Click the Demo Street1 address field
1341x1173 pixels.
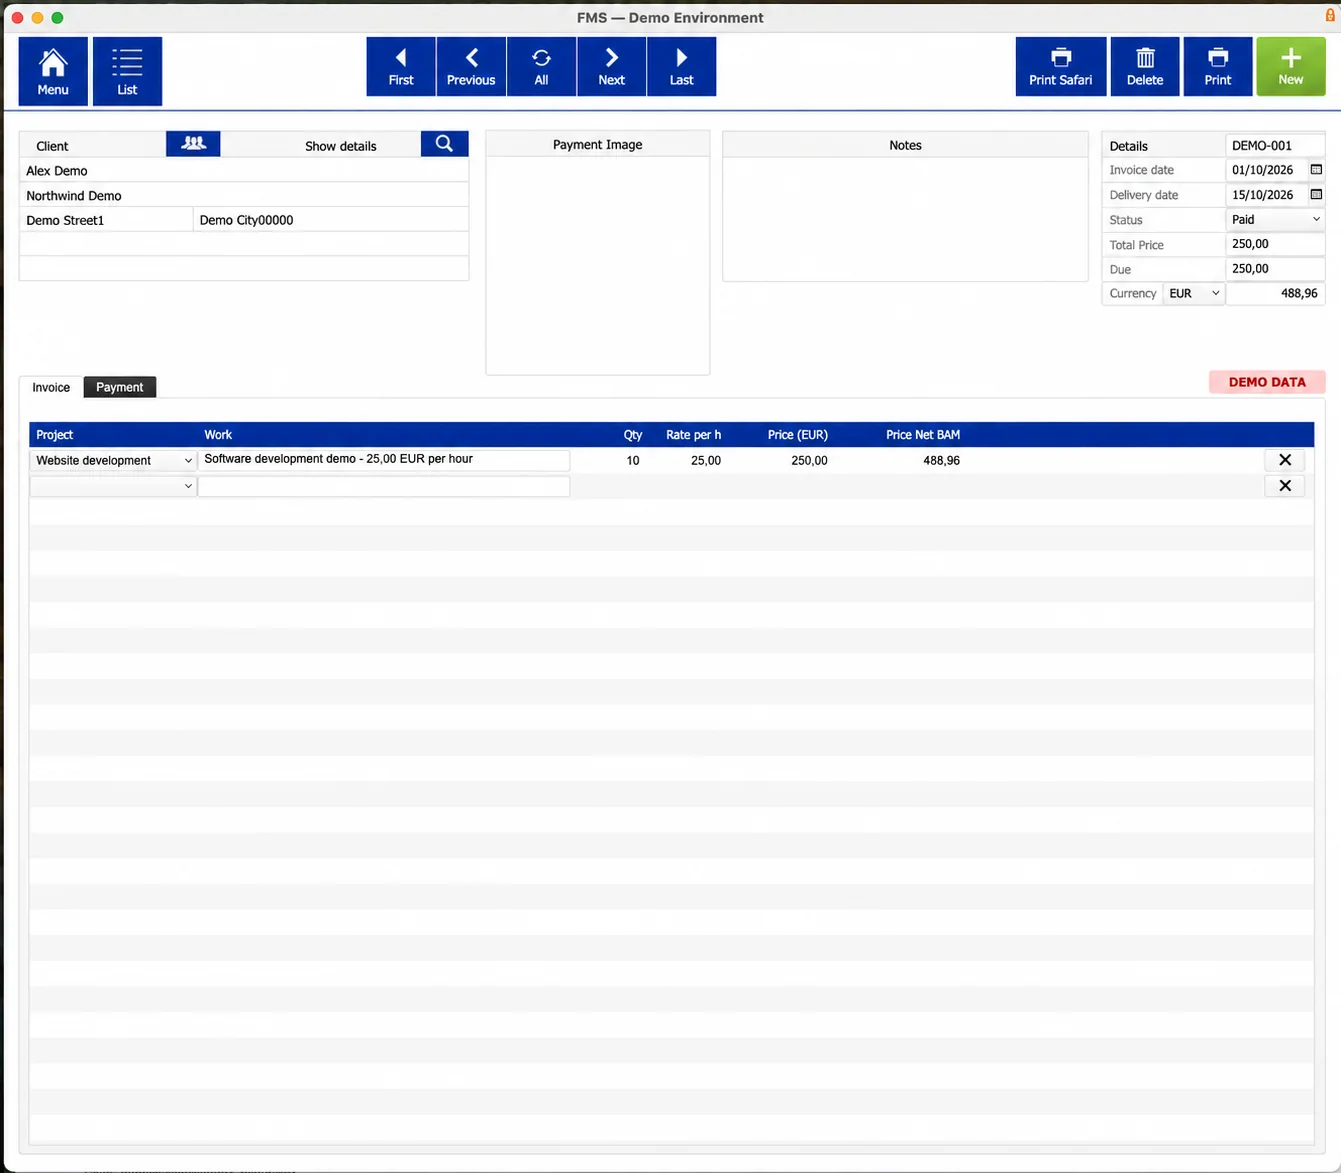pyautogui.click(x=106, y=220)
